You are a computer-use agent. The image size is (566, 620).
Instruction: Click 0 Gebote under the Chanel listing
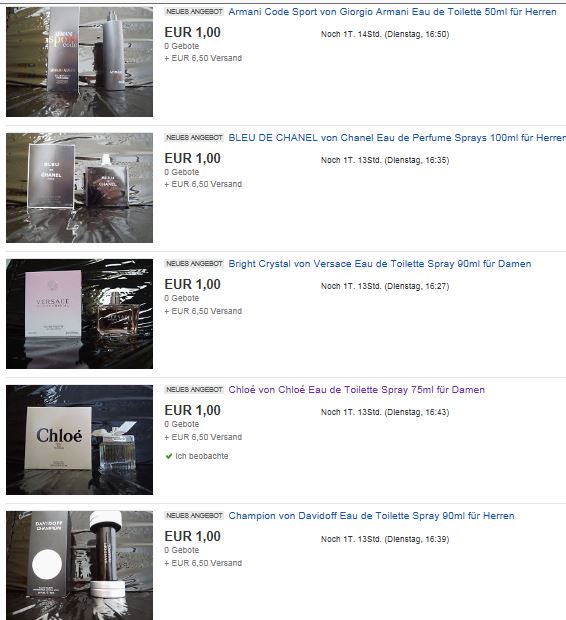tap(182, 172)
